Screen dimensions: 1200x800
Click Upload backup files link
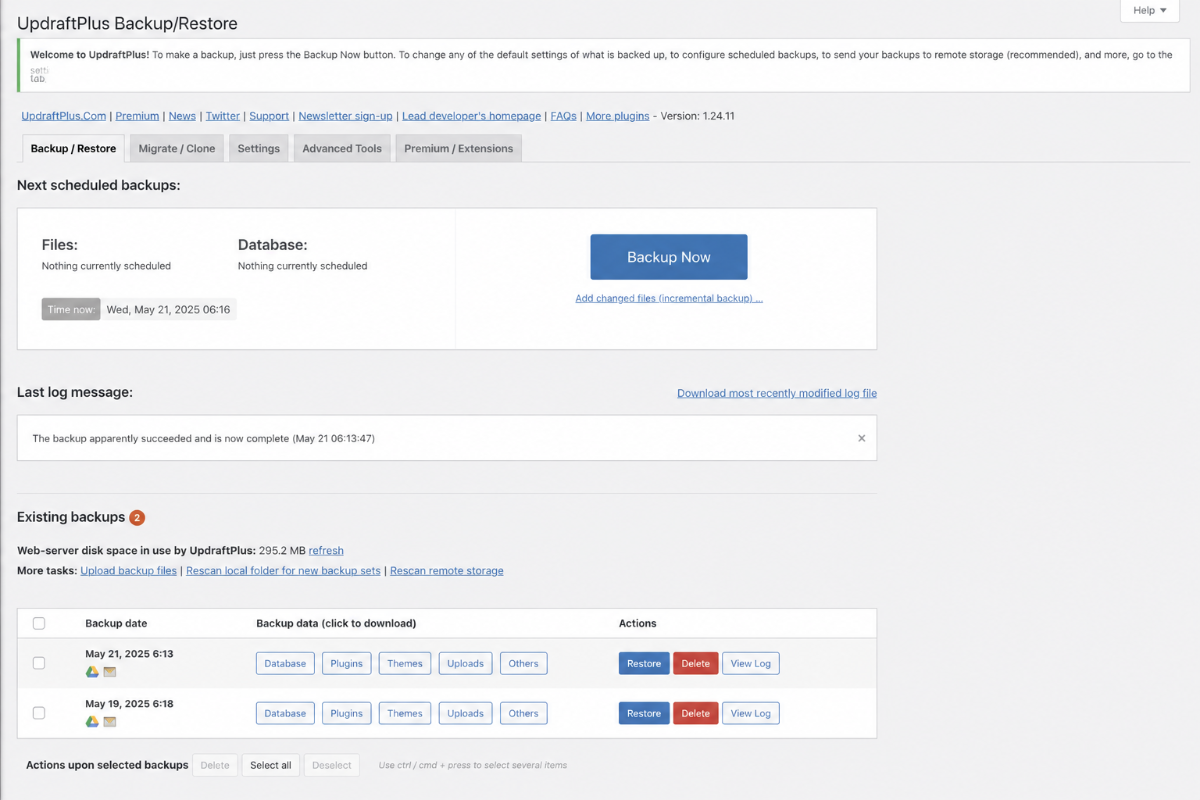[129, 571]
